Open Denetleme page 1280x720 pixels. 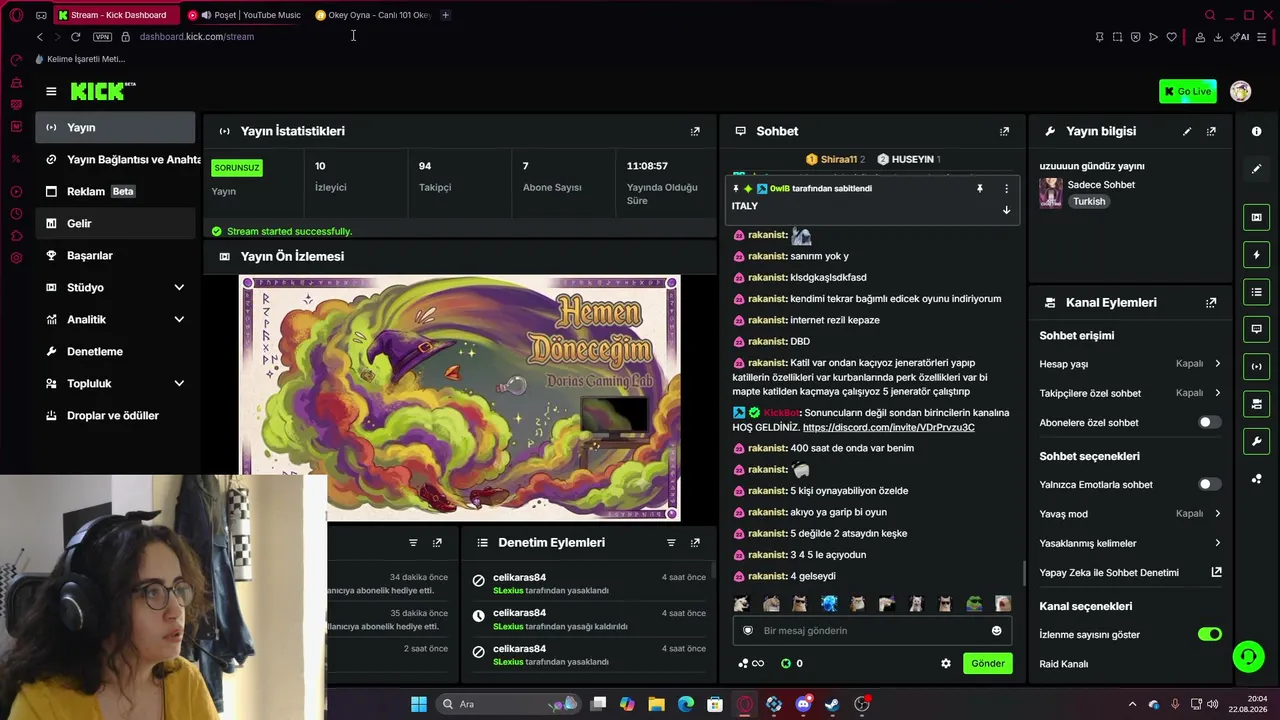click(x=117, y=351)
